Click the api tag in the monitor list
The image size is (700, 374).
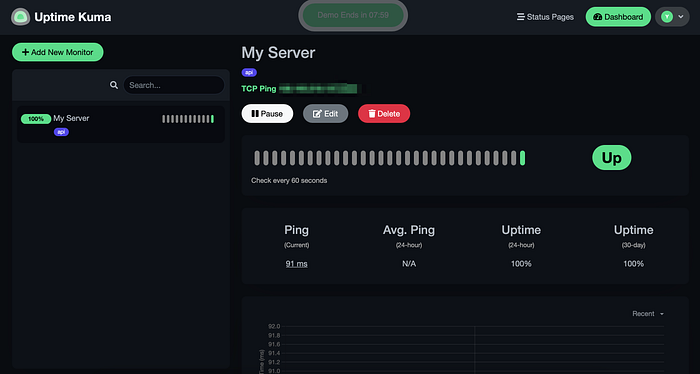click(61, 132)
